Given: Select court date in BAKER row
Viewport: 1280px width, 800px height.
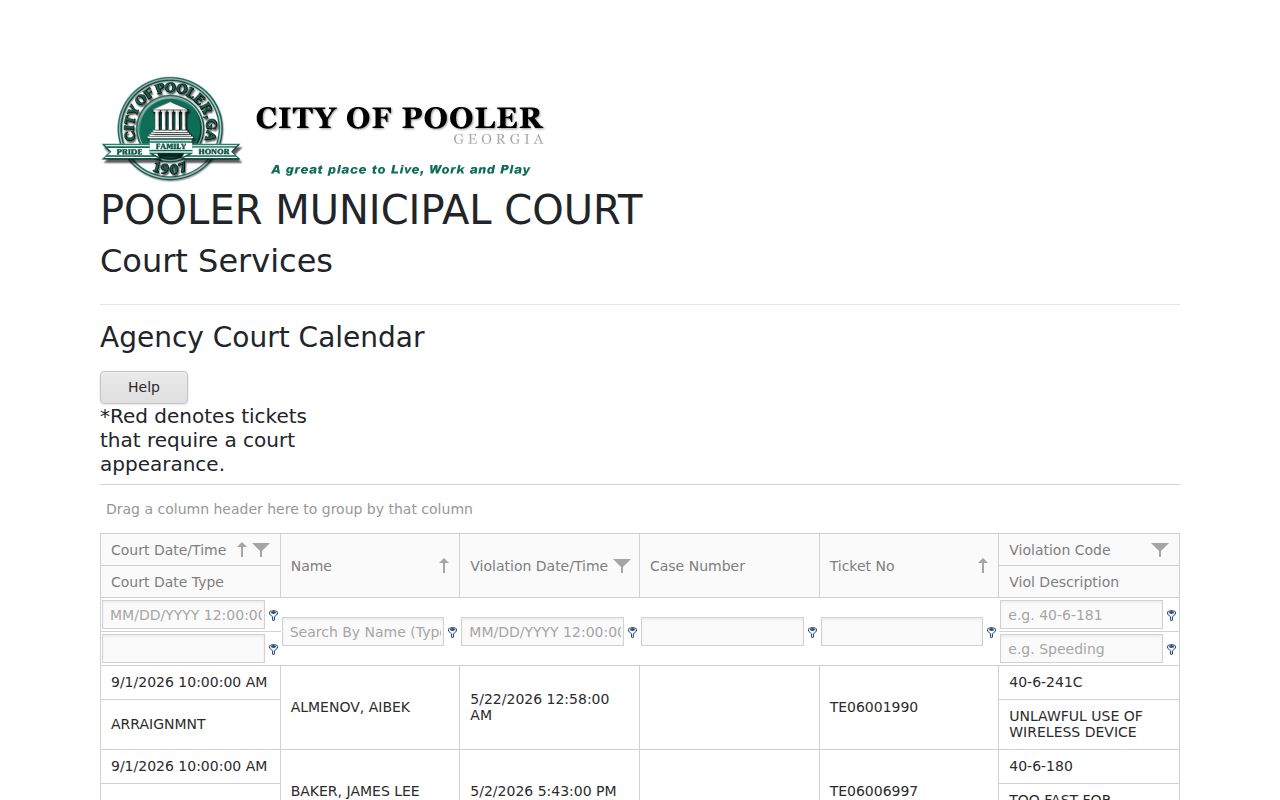Looking at the screenshot, I should click(189, 766).
